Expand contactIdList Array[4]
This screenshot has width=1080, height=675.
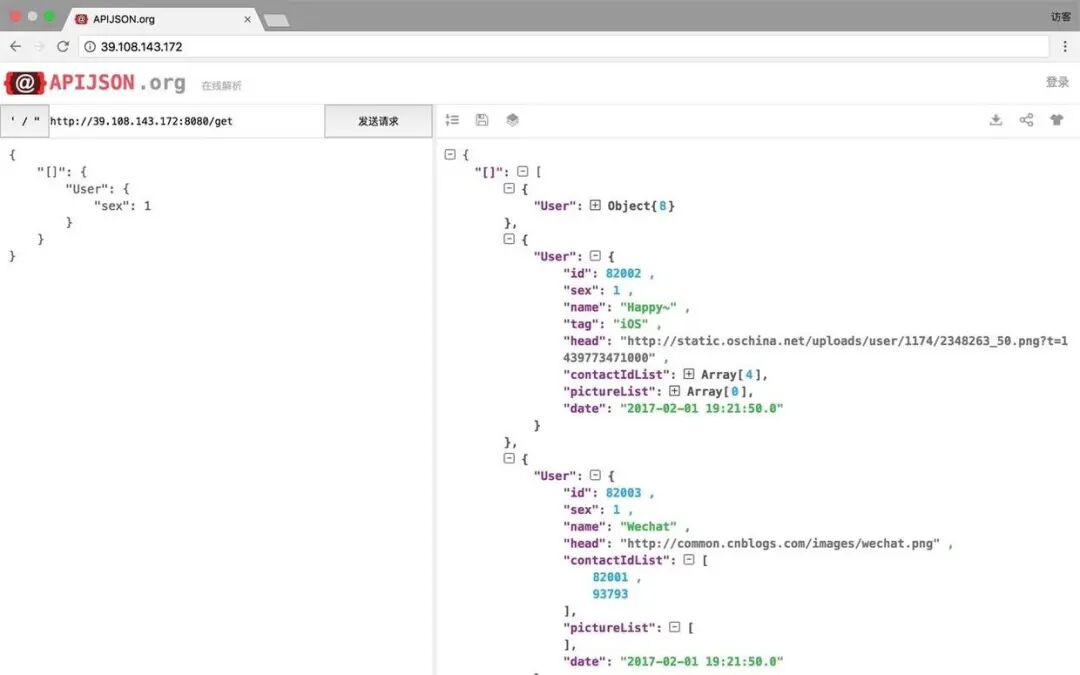689,374
